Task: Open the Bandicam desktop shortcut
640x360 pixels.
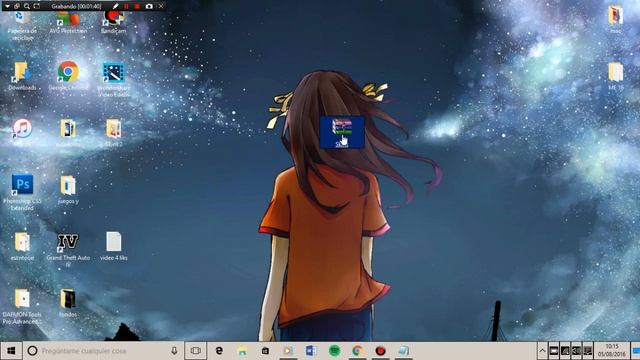Action: tap(113, 22)
